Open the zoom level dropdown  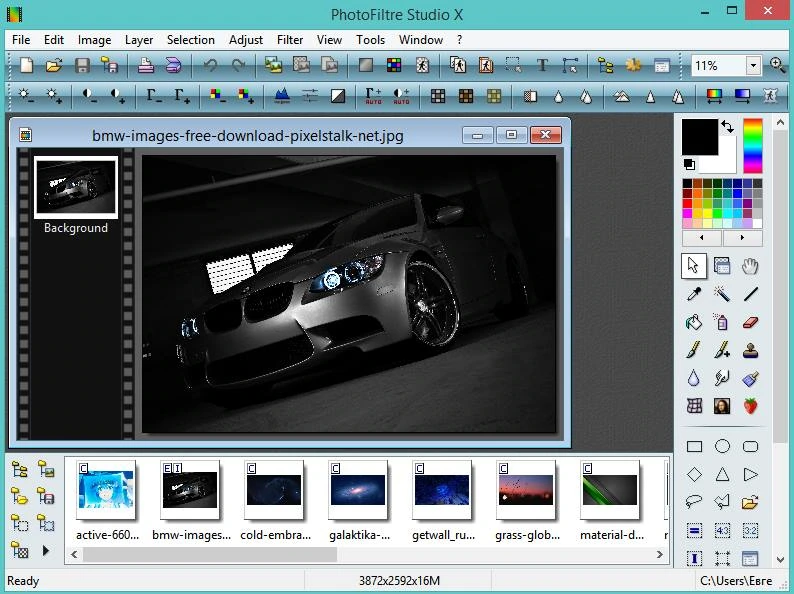pos(753,65)
